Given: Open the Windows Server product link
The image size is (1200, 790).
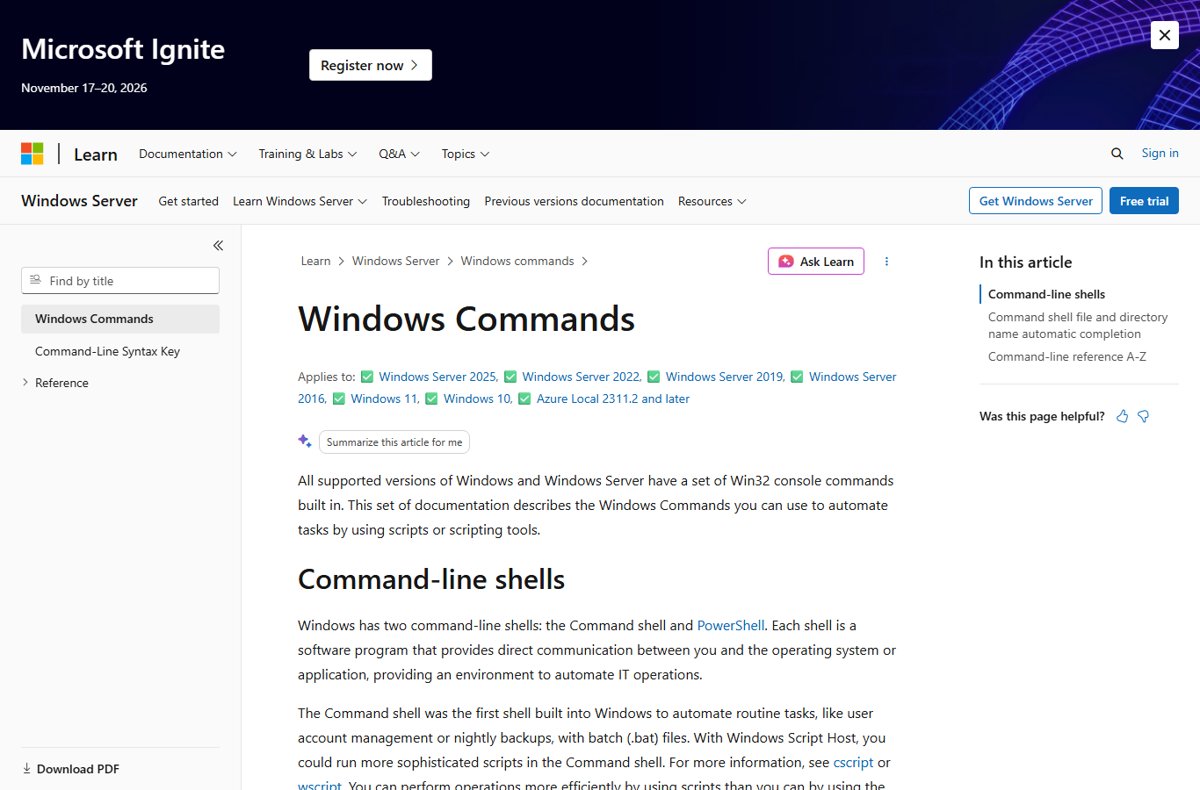Looking at the screenshot, I should tap(79, 201).
